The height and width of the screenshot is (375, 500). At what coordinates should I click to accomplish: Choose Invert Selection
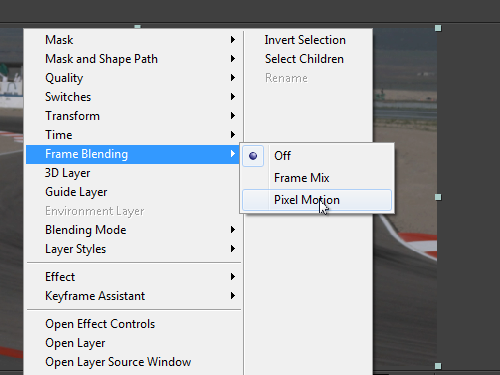[x=305, y=40]
